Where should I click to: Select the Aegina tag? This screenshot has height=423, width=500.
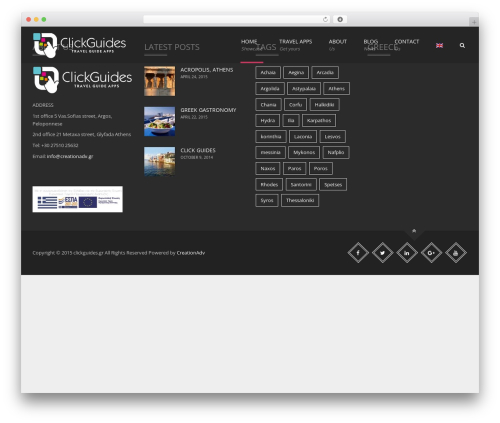pyautogui.click(x=296, y=72)
